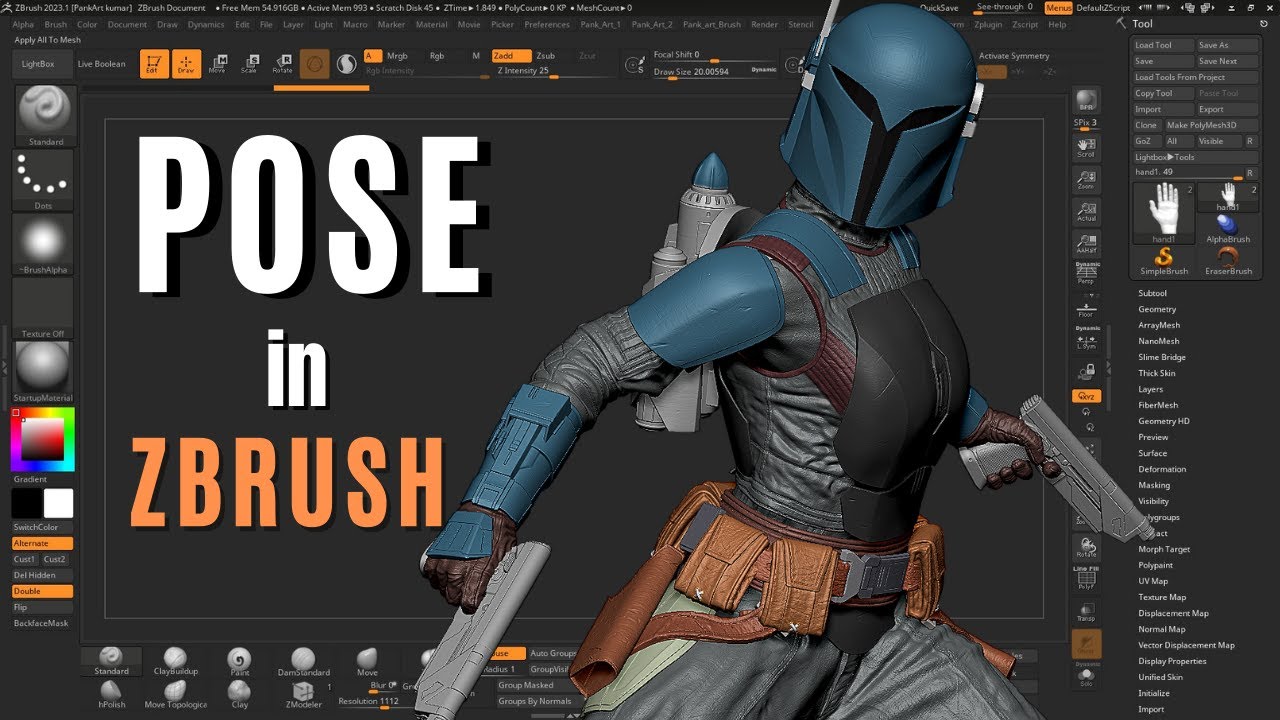Select ClayBuildup brush in bottom shelf
1280x720 pixels.
175,661
